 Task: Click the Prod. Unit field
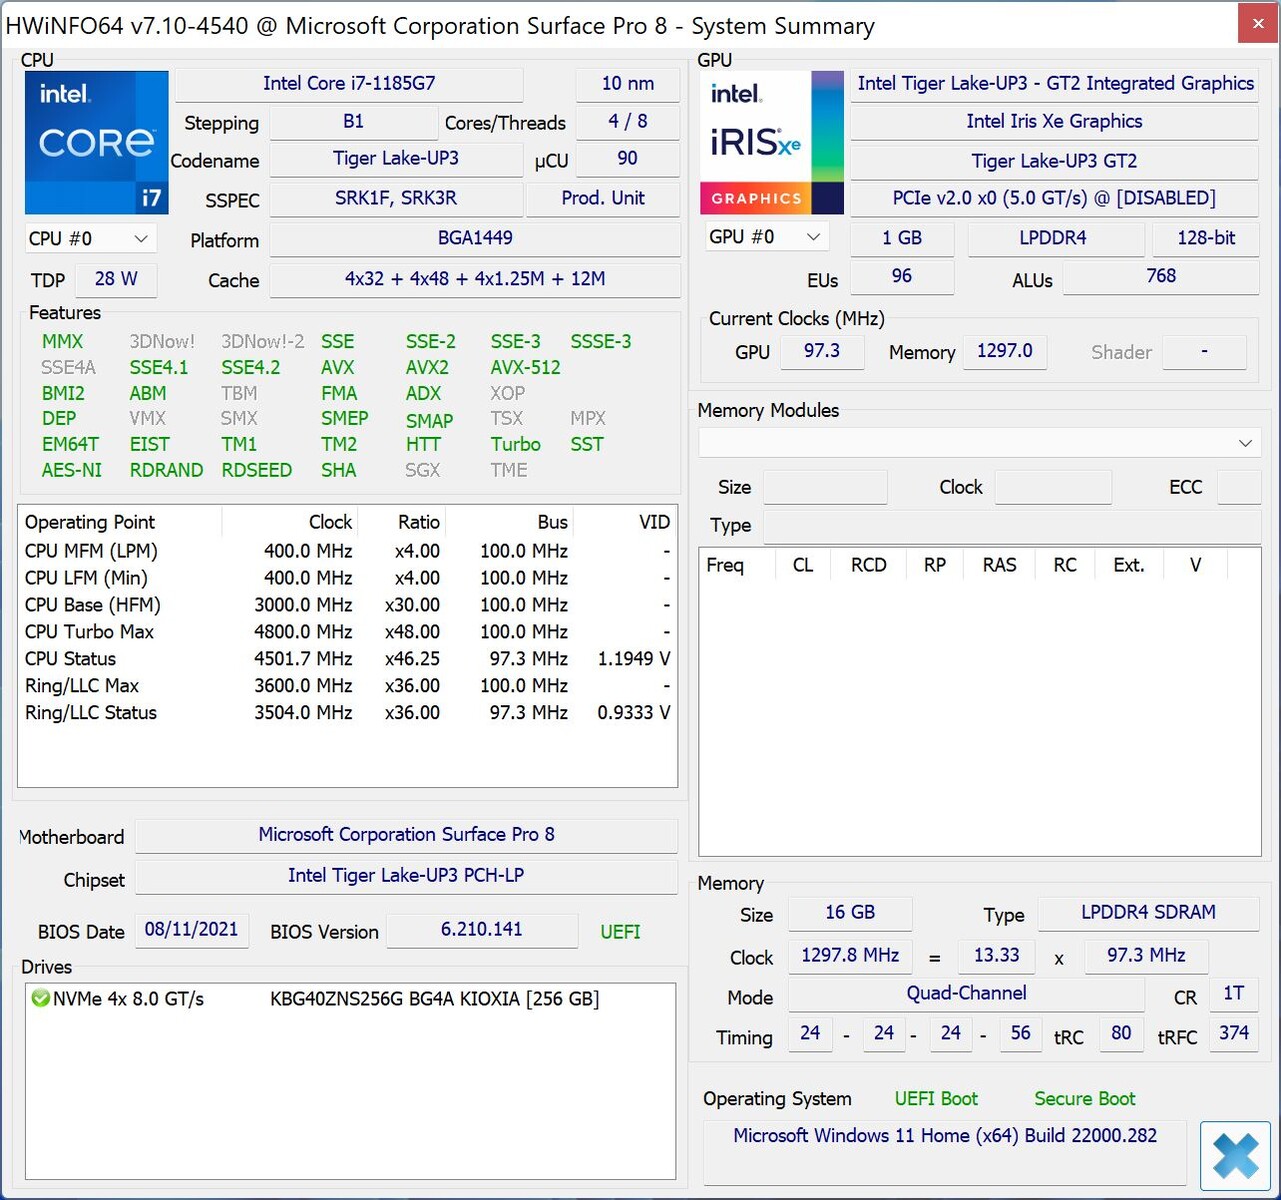(603, 198)
